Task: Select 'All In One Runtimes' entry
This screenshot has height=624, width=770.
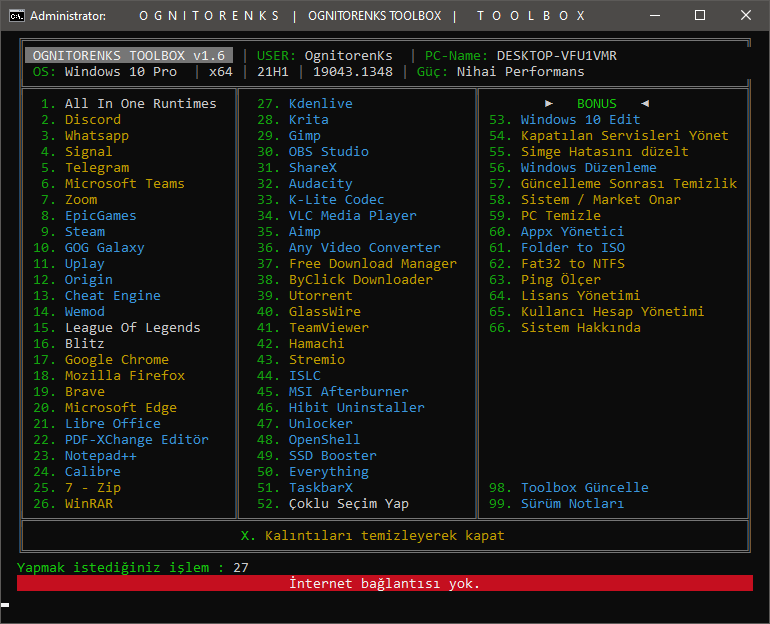Action: [x=140, y=104]
